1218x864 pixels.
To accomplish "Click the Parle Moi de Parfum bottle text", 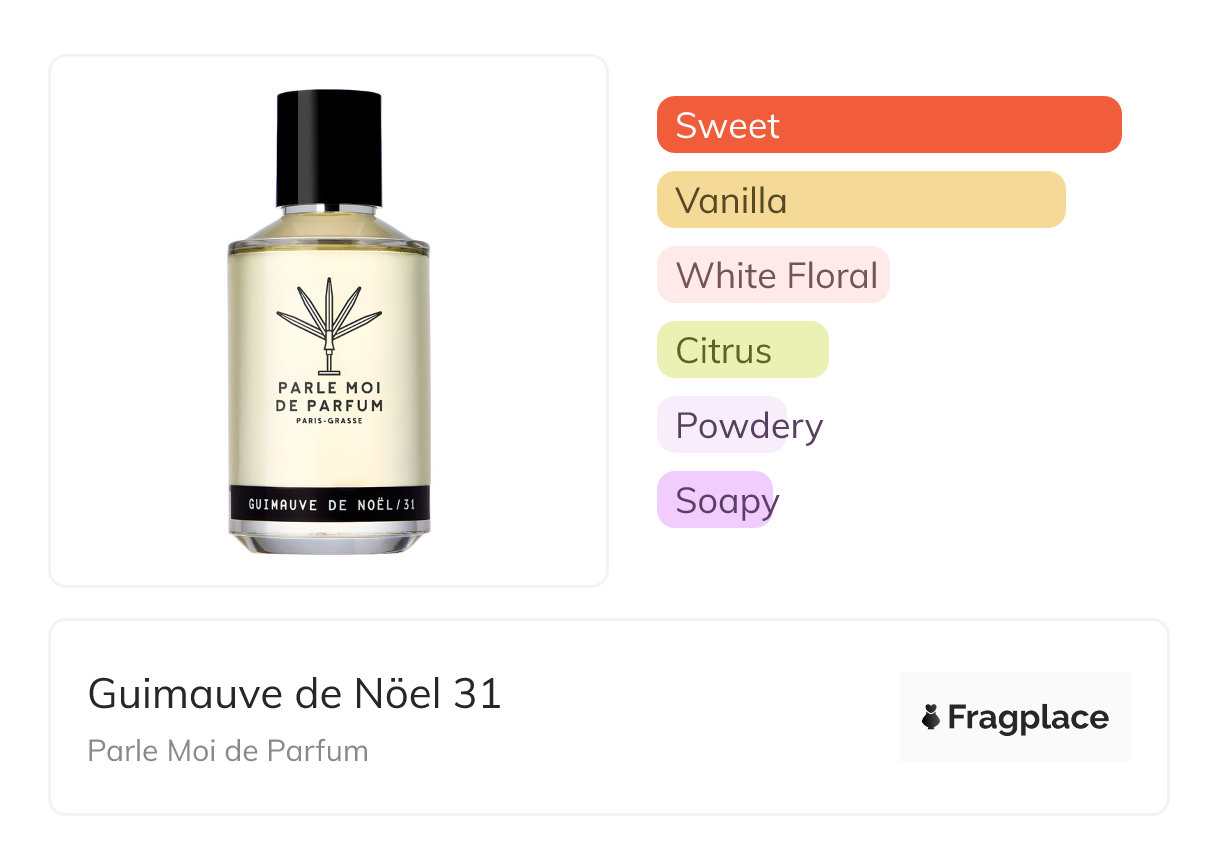I will (329, 397).
